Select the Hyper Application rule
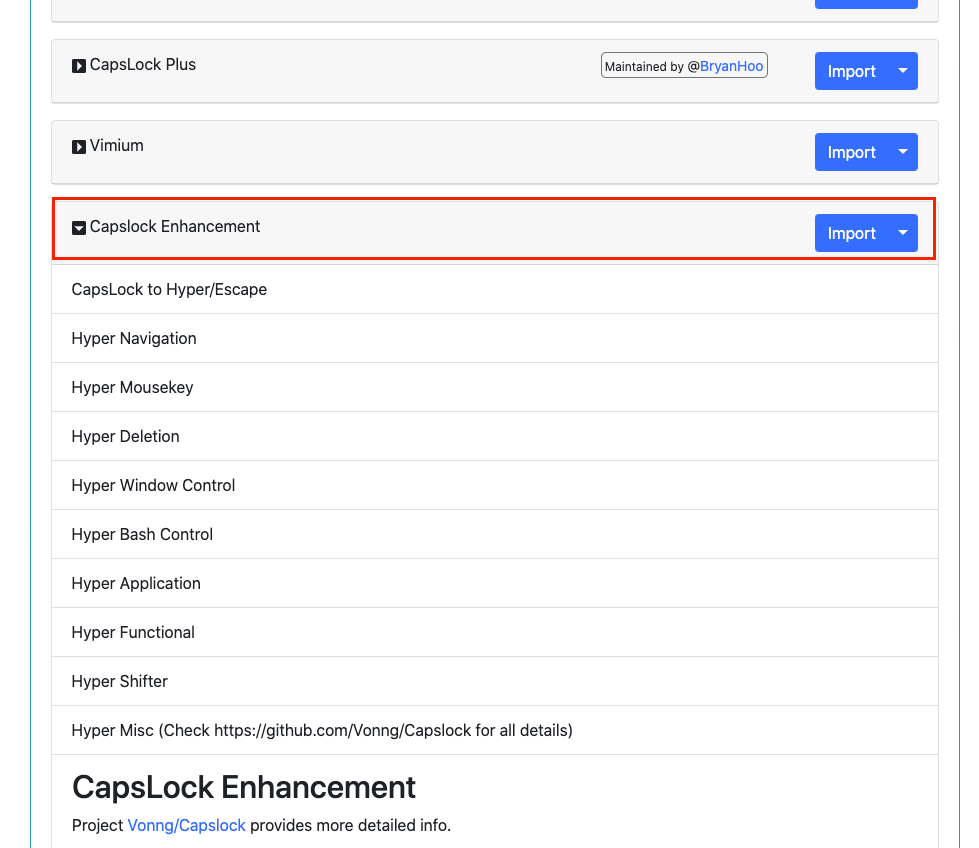 (494, 583)
